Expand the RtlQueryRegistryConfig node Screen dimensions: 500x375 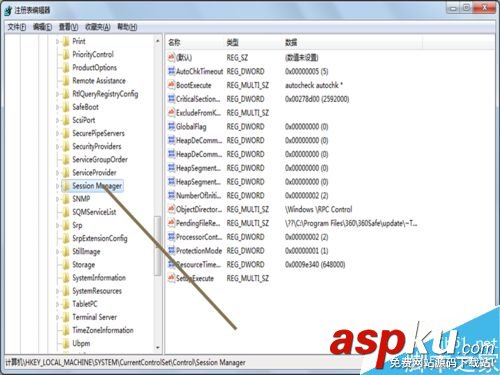tap(57, 94)
